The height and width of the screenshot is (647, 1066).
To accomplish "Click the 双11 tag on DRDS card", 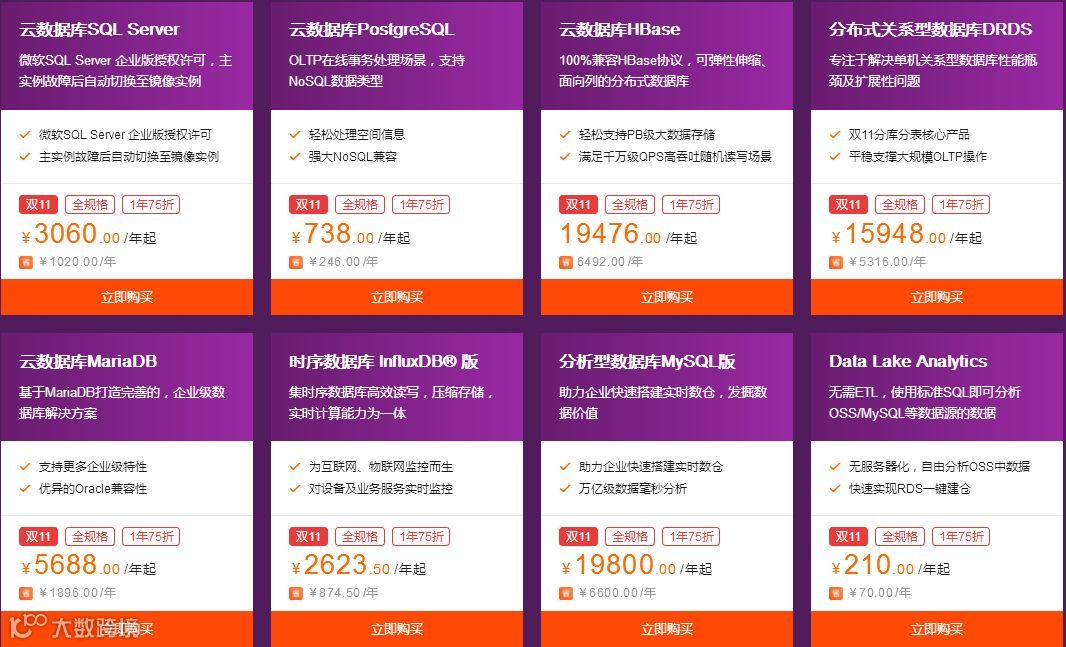I will coord(848,205).
